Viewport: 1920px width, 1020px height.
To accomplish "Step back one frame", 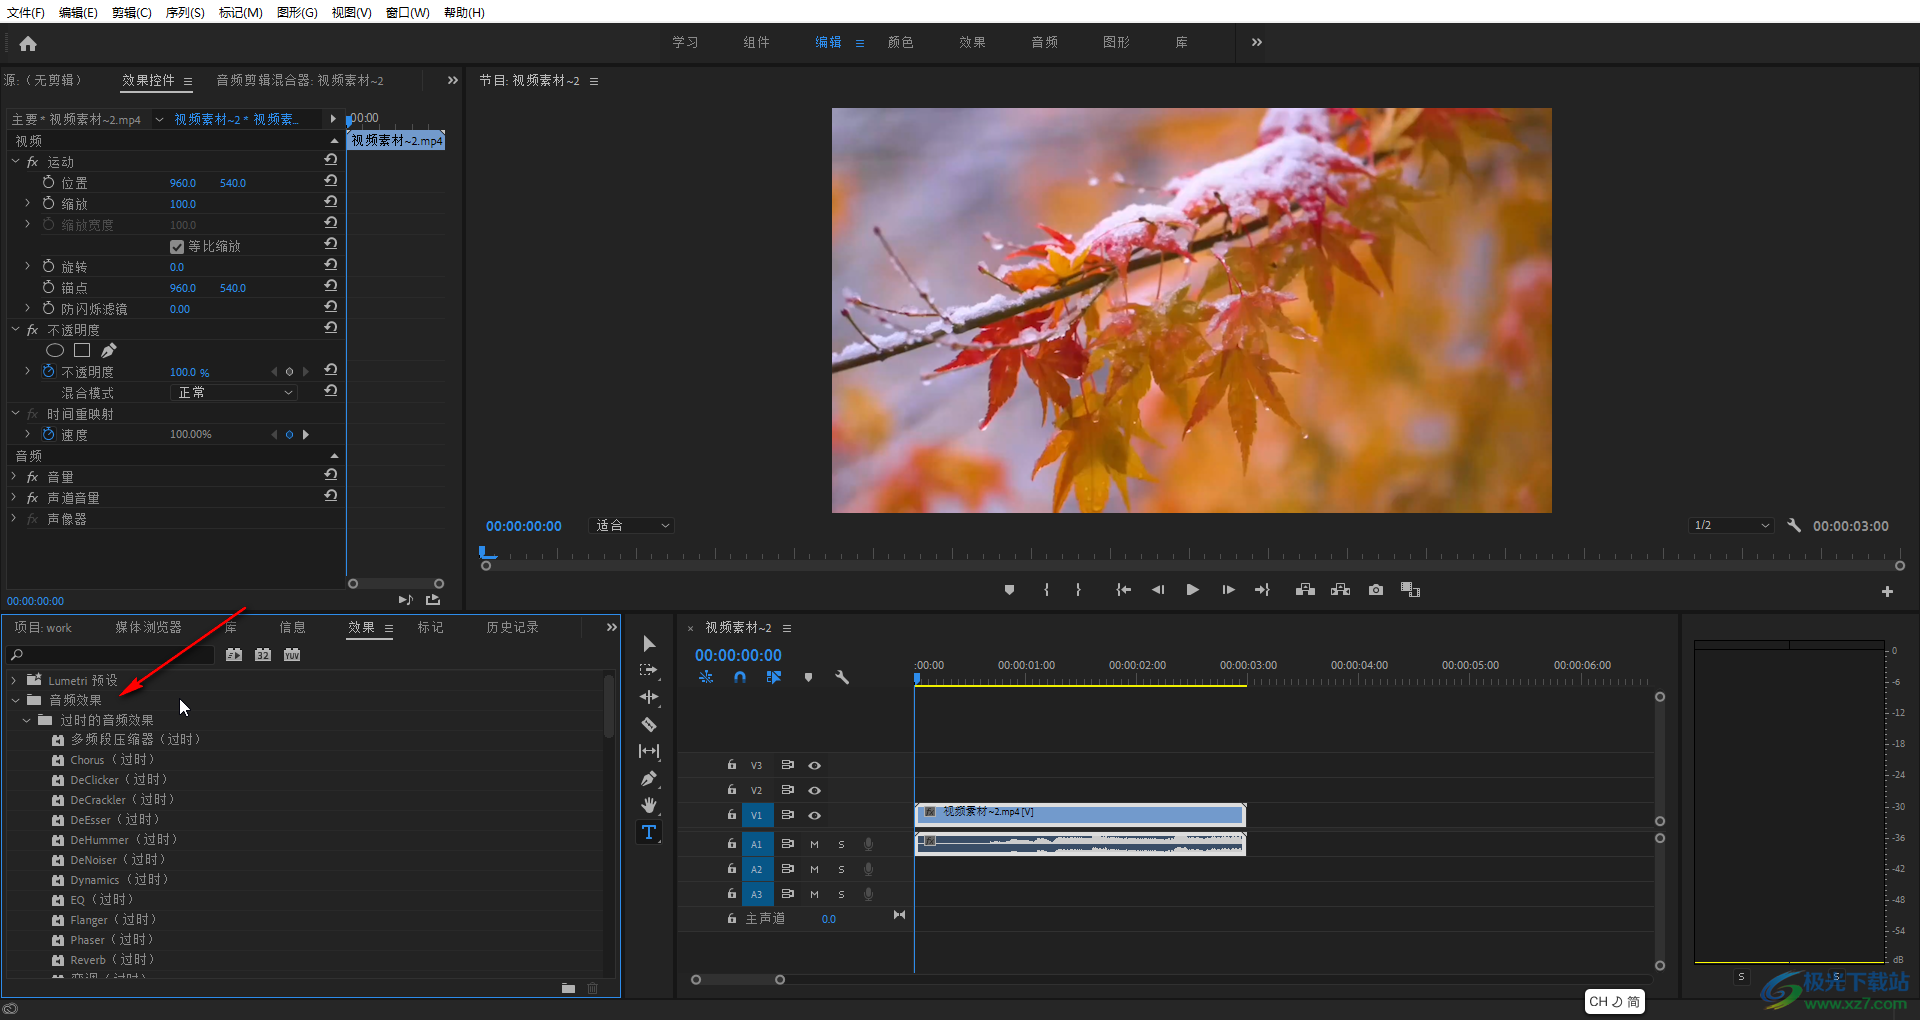I will tap(1158, 590).
